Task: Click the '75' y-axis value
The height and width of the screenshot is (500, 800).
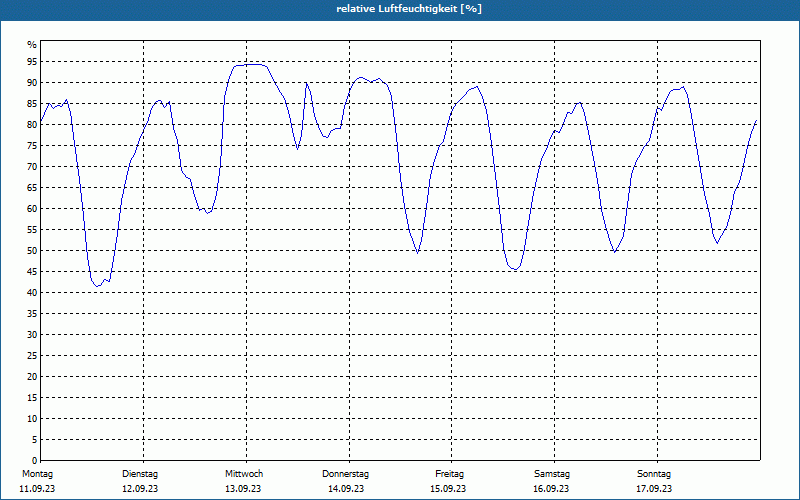Action: click(x=32, y=146)
